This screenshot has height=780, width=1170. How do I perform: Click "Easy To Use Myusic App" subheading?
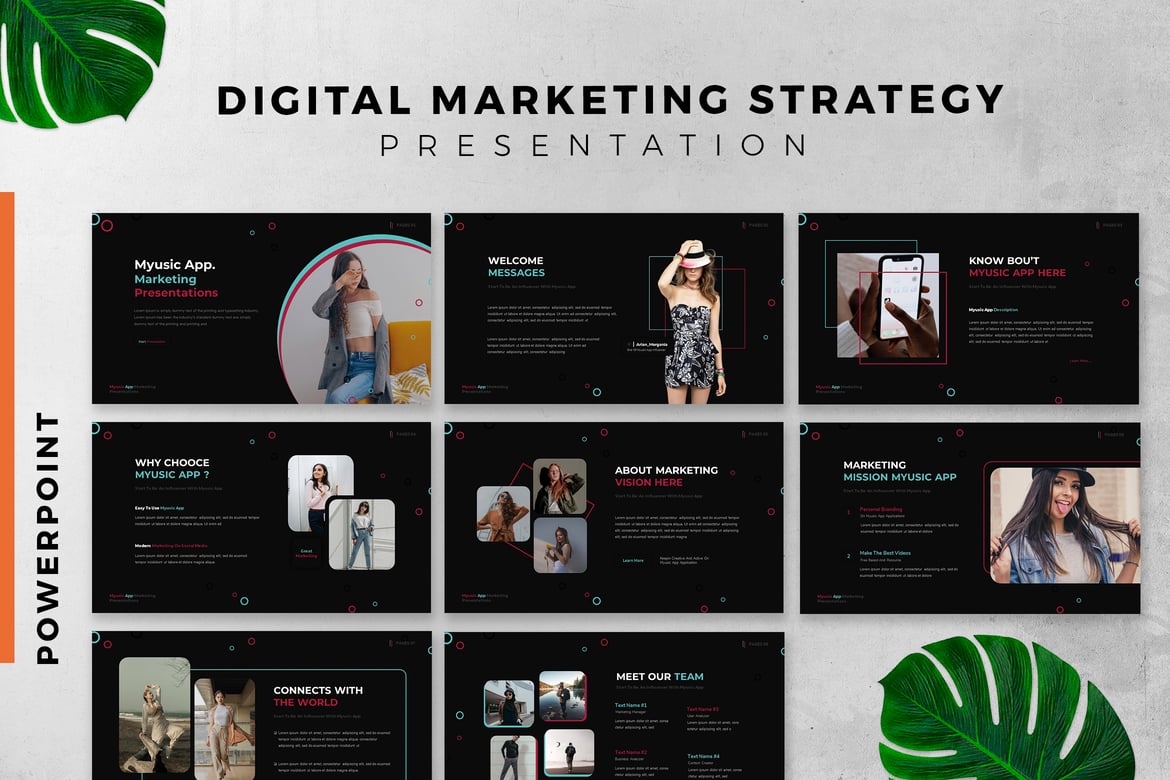pyautogui.click(x=159, y=508)
